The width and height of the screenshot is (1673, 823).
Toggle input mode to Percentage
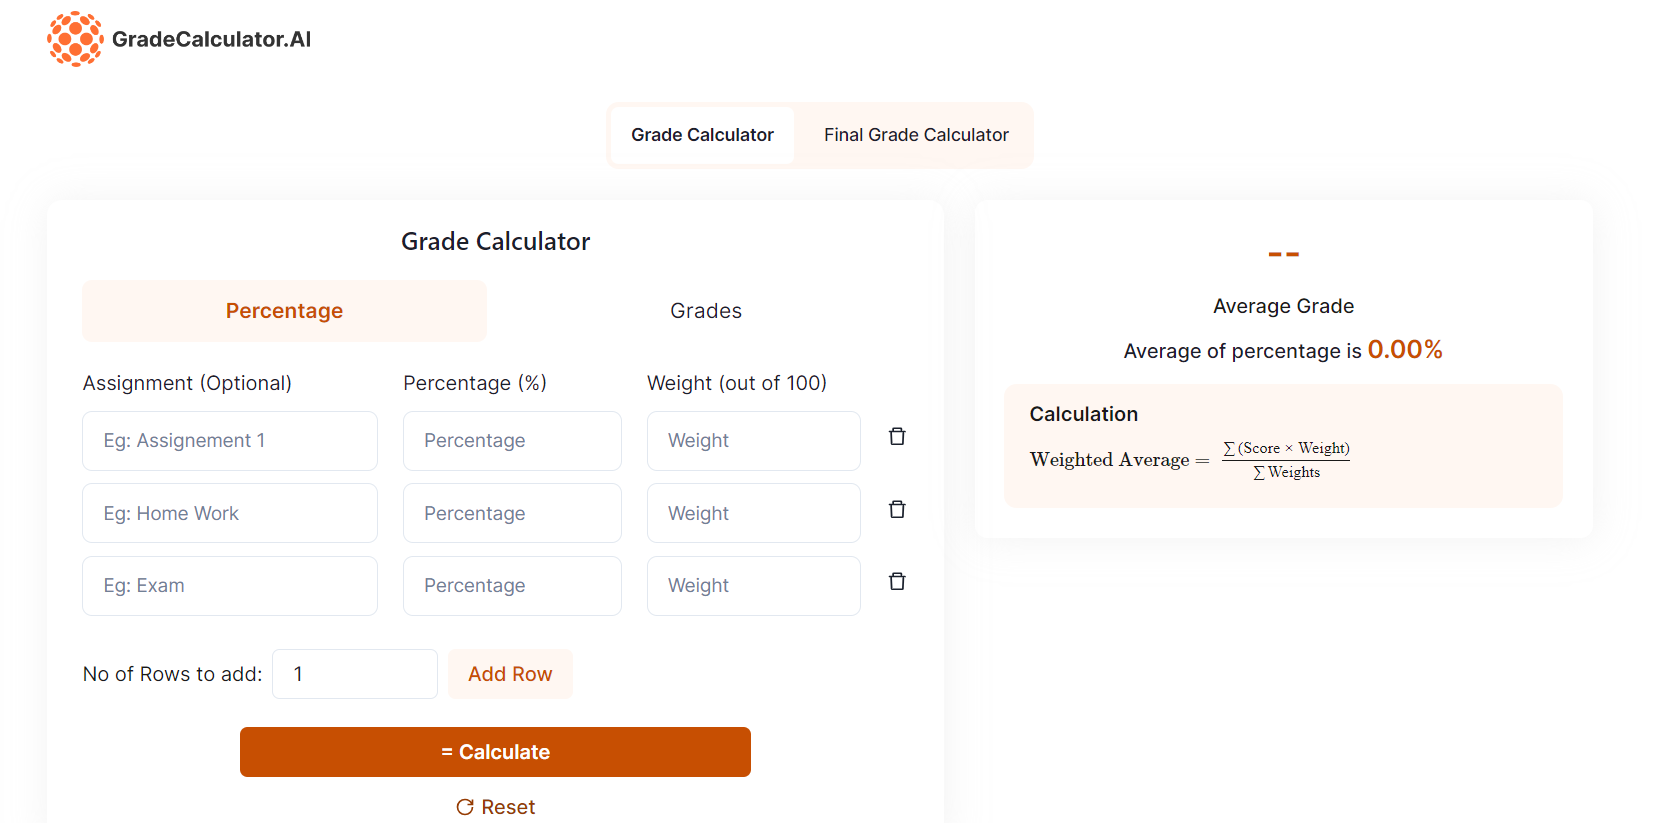(284, 311)
